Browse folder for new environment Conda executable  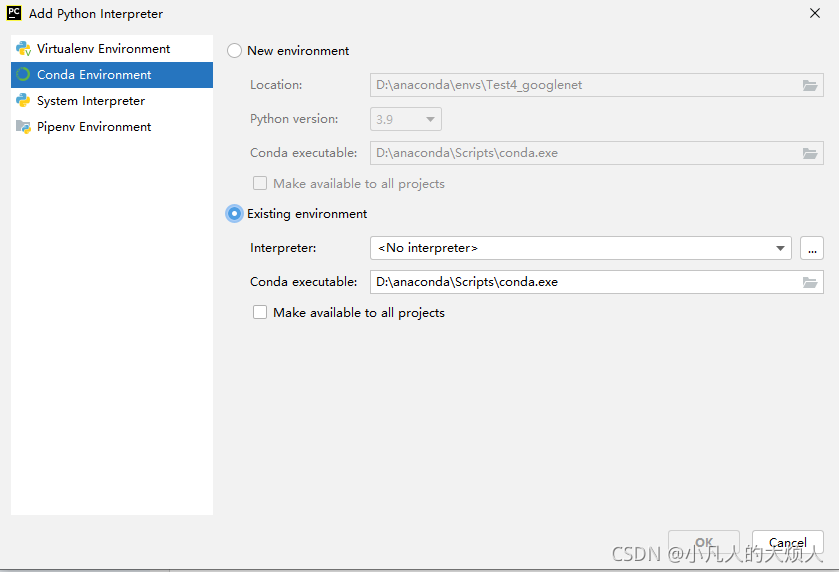810,154
